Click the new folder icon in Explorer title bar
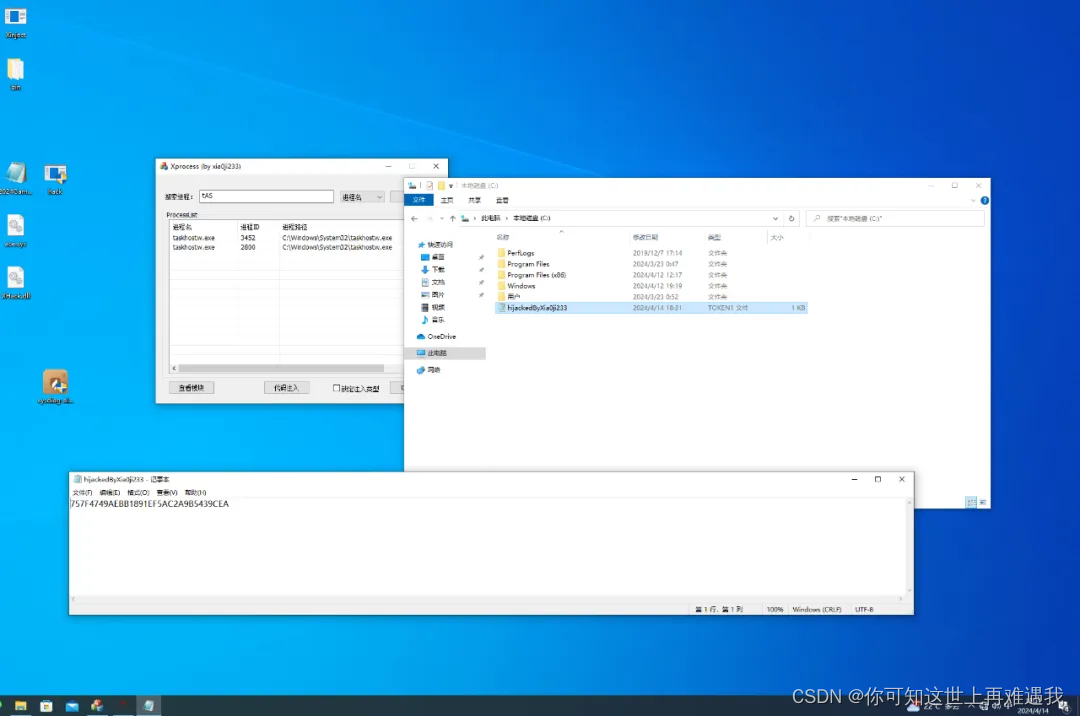Screen dimensions: 1080x716 pos(441,185)
